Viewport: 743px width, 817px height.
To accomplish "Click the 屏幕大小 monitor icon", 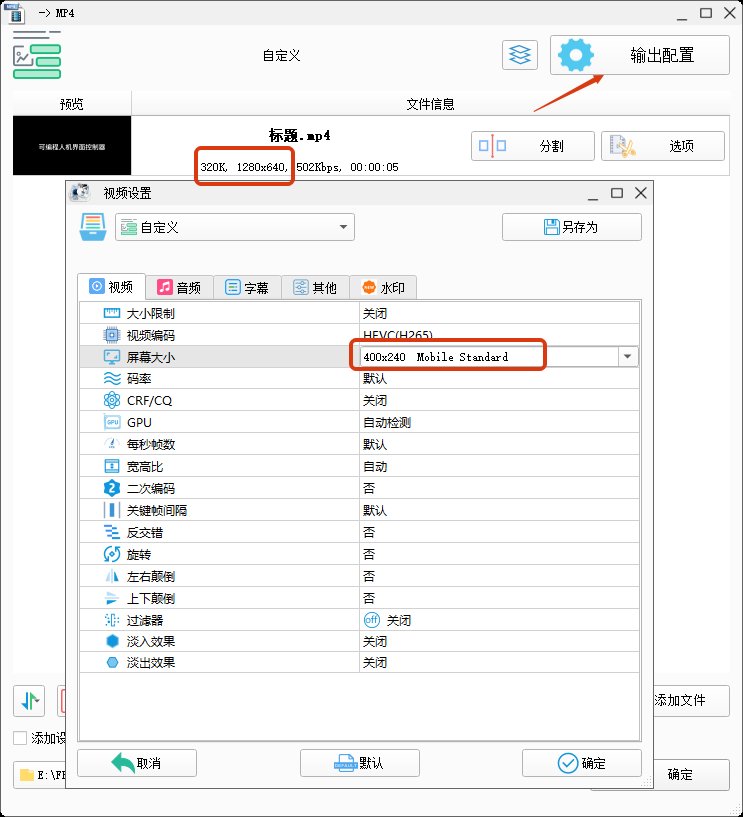I will [112, 357].
